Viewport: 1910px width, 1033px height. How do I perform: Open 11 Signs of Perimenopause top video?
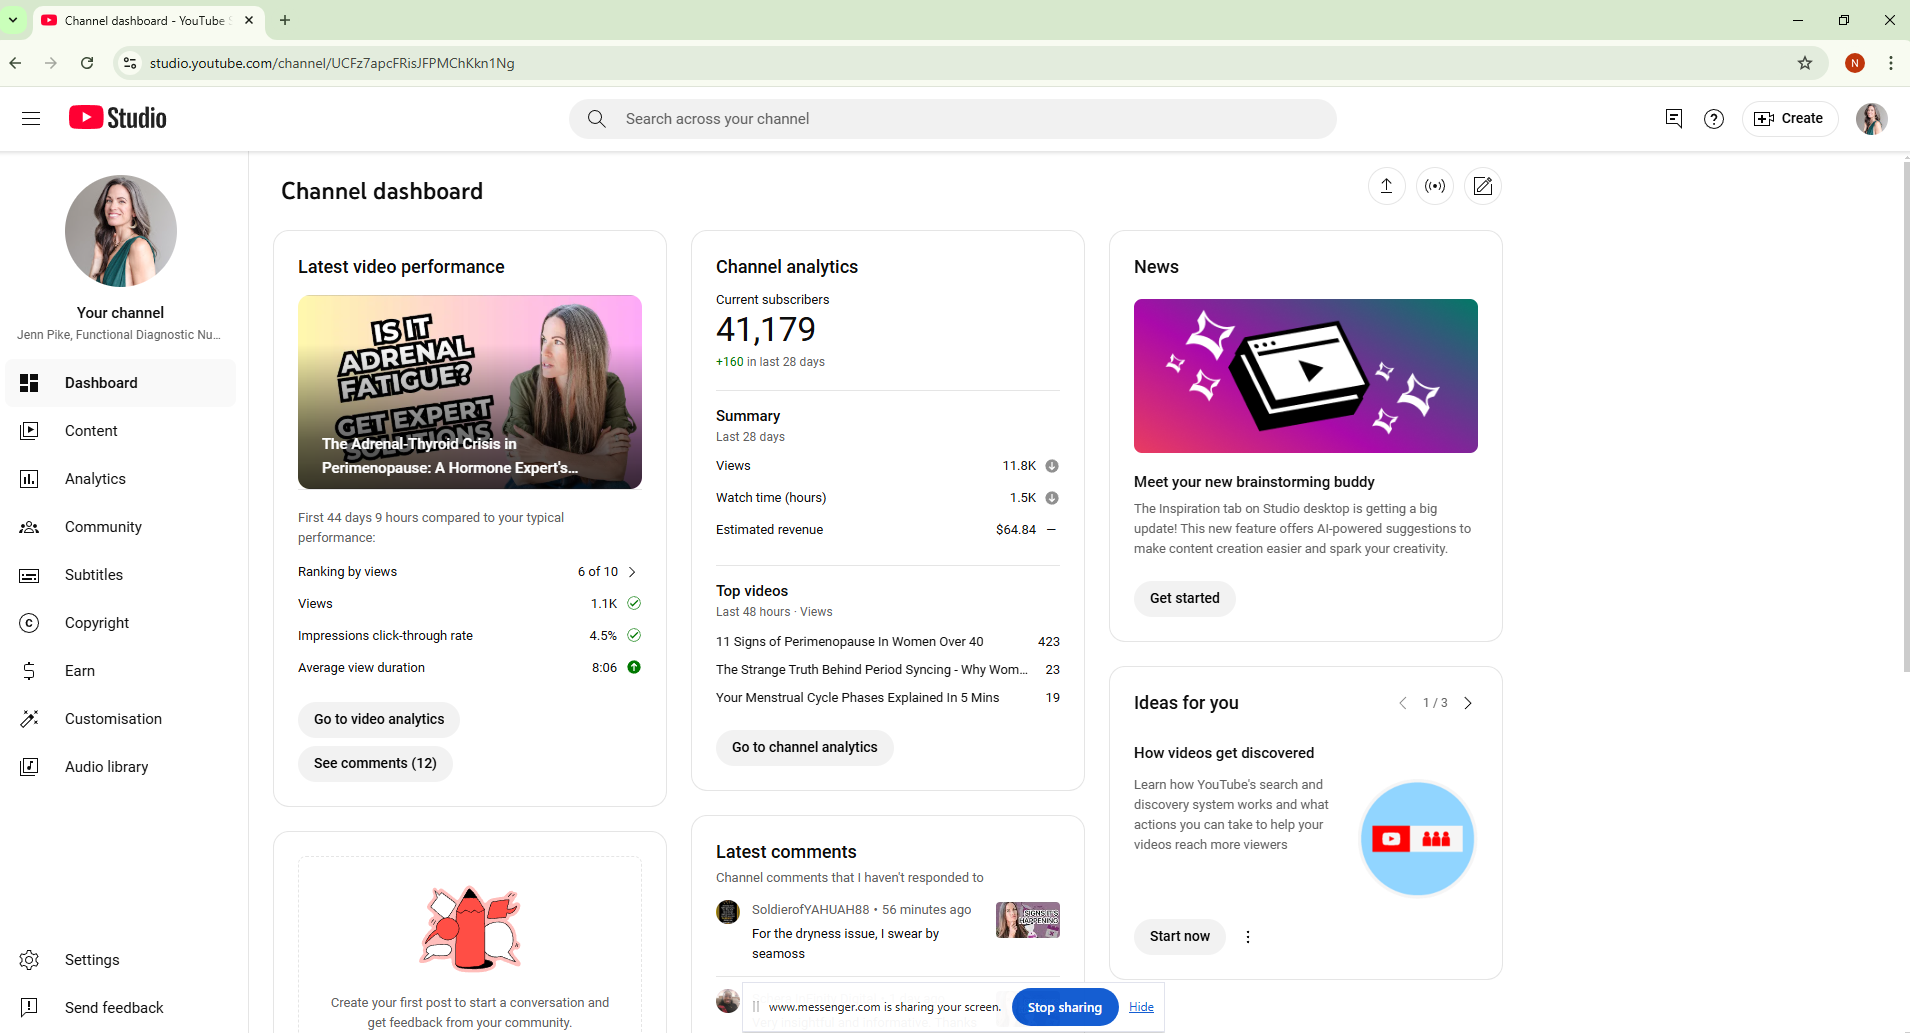(850, 642)
